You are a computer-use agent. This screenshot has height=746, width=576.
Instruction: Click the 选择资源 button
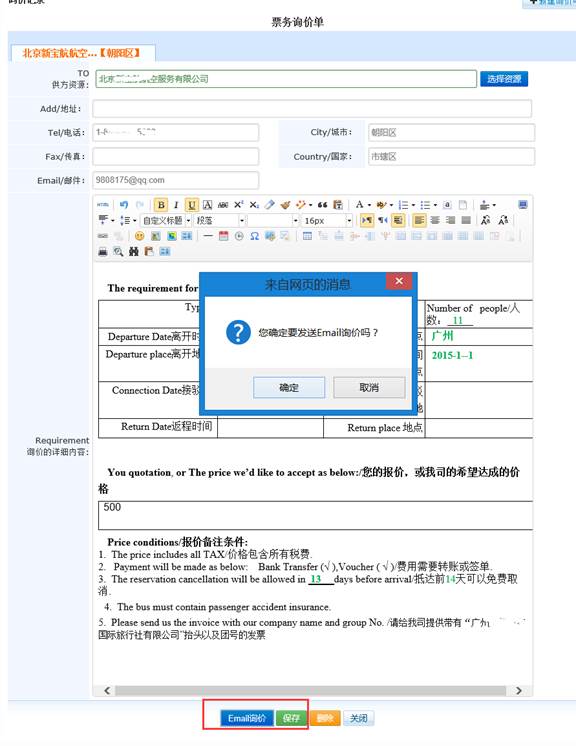[504, 79]
